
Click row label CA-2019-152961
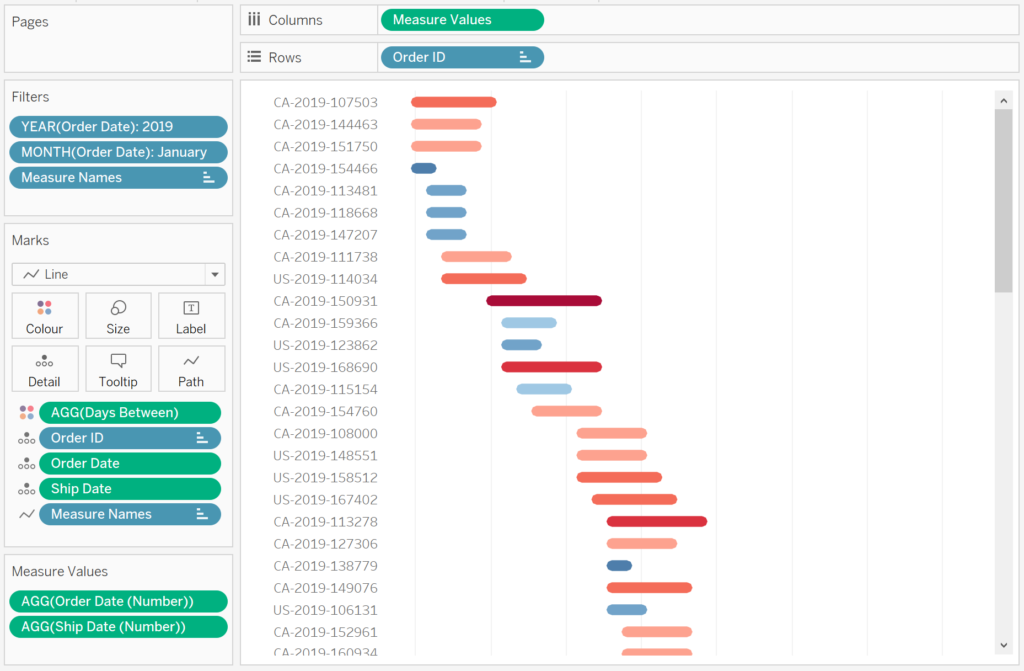pyautogui.click(x=325, y=632)
